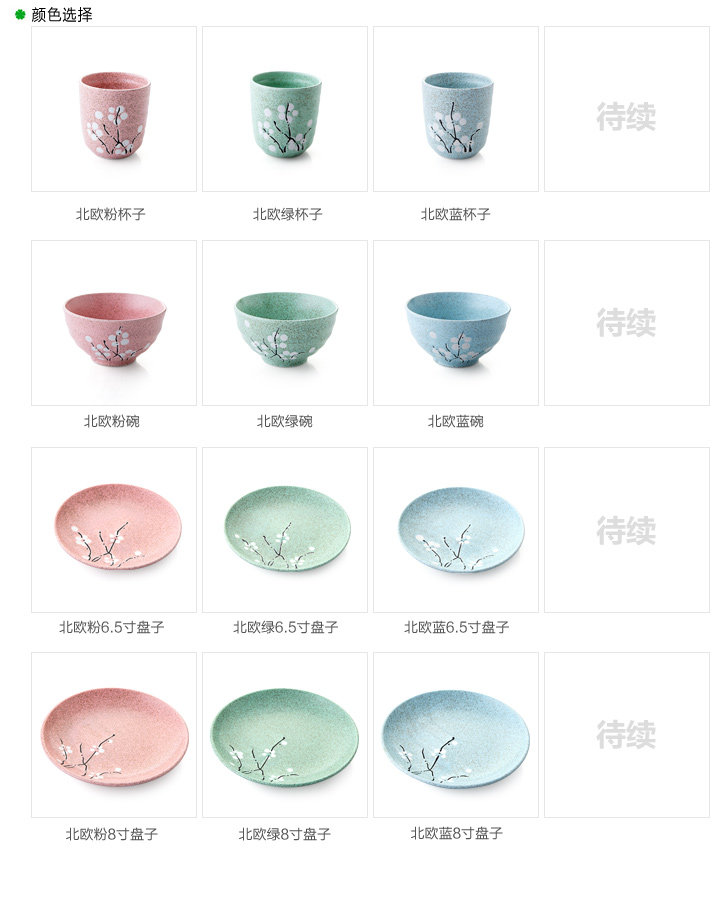This screenshot has width=721, height=900.
Task: Click the 待续 placeholder in the 8-inch plates row
Action: coord(626,734)
